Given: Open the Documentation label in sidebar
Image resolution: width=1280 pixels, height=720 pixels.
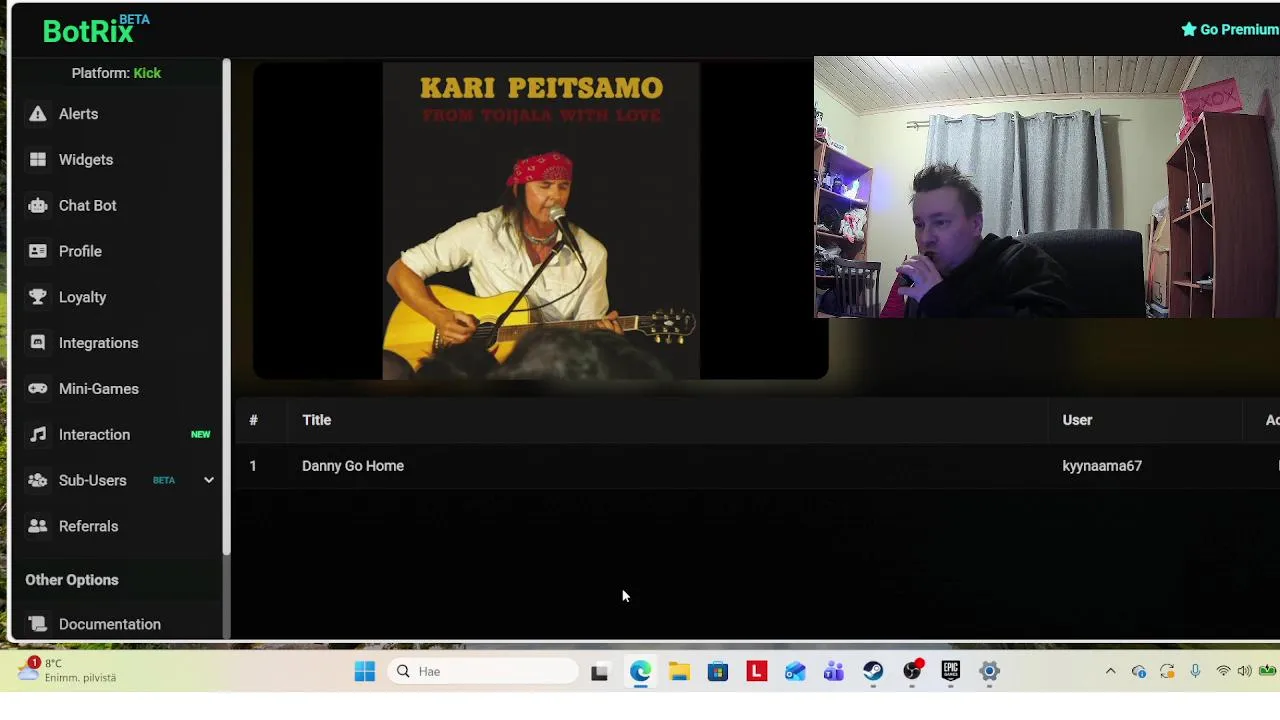Looking at the screenshot, I should 110,624.
